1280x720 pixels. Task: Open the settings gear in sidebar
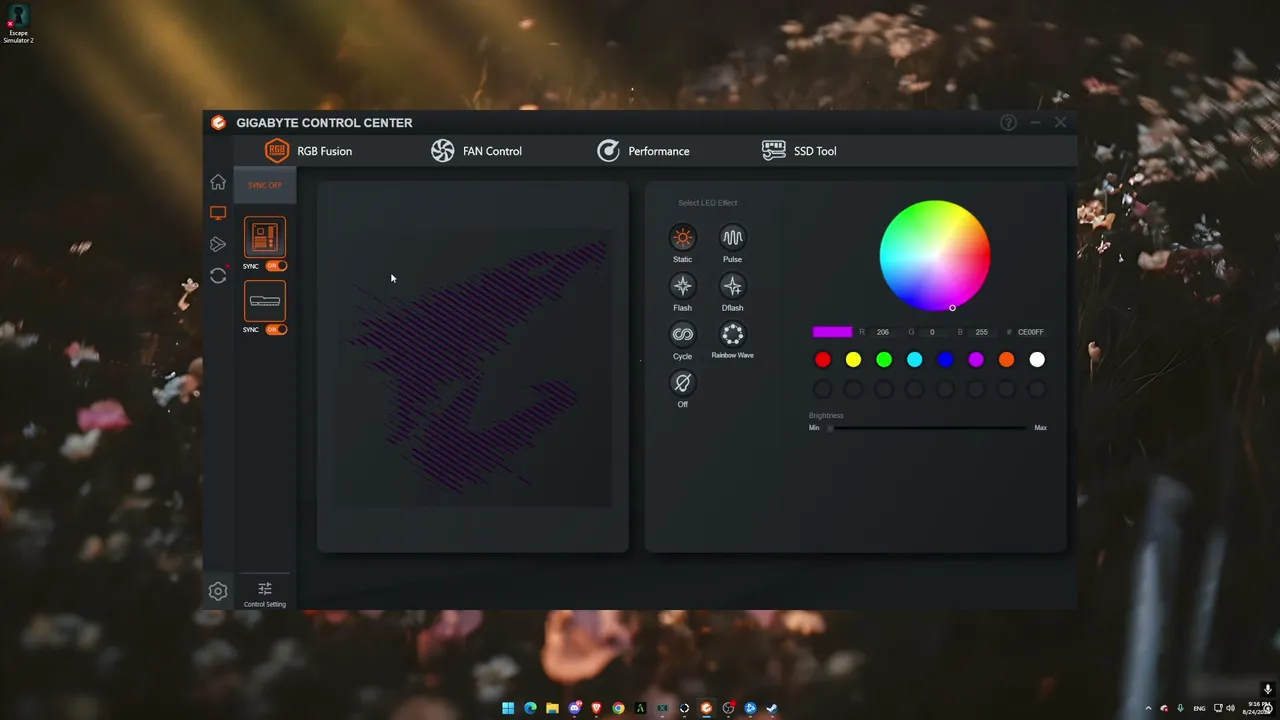pyautogui.click(x=218, y=591)
